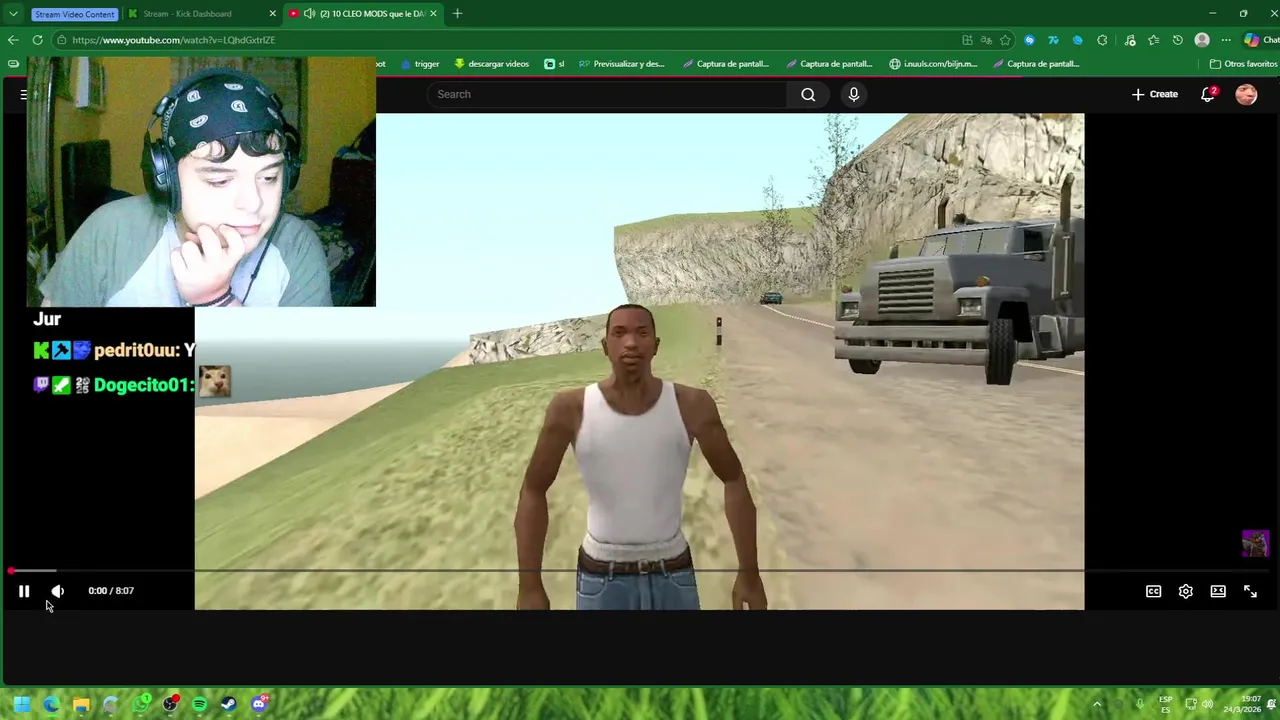Image resolution: width=1280 pixels, height=720 pixels.
Task: Open the YouTube Create menu
Action: (1155, 94)
